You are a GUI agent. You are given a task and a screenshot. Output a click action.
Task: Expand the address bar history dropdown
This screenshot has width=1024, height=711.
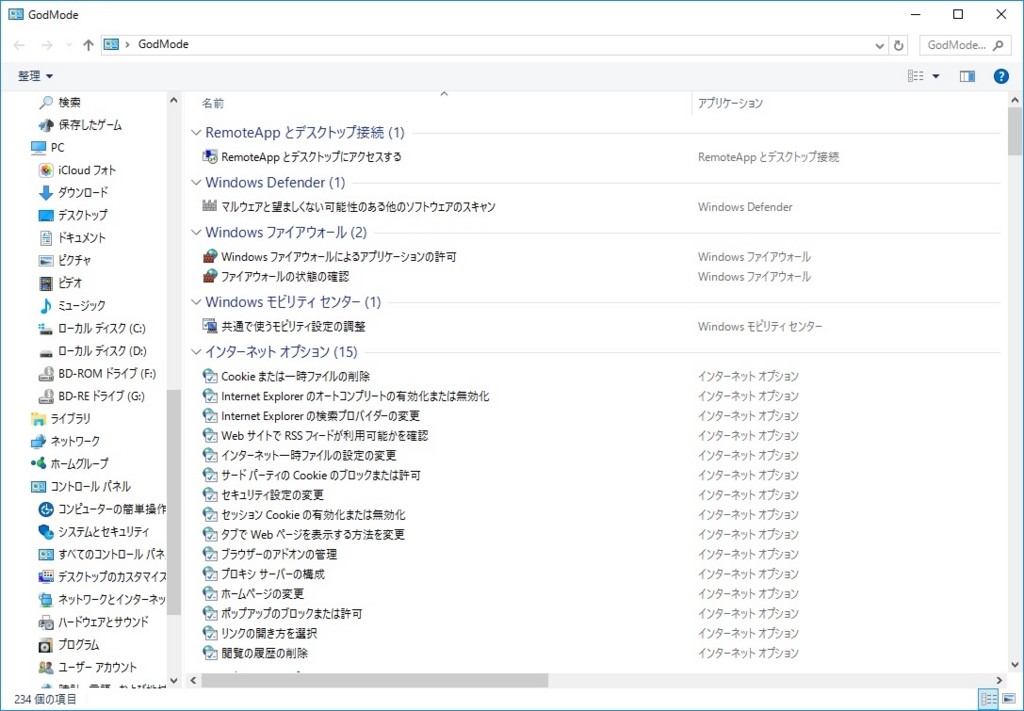pos(879,45)
